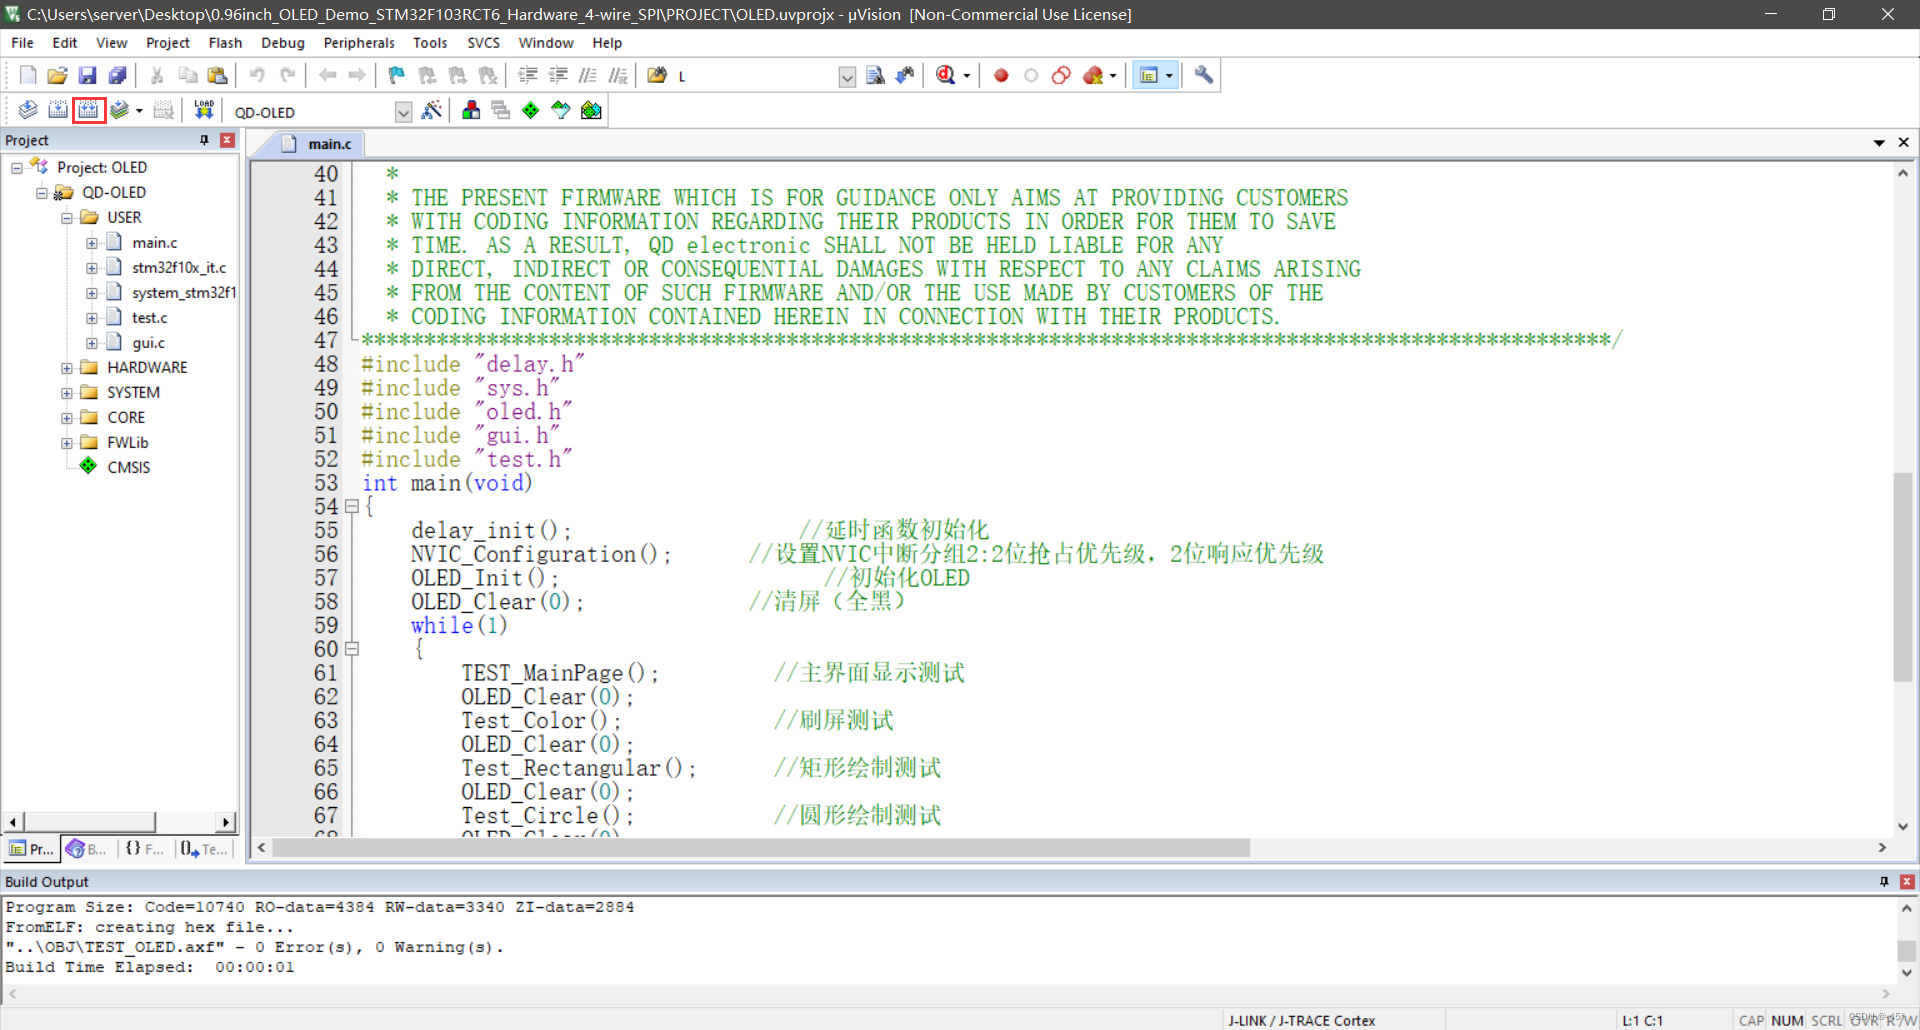This screenshot has width=1920, height=1030.
Task: Select the main.c editor tab
Action: 316,144
